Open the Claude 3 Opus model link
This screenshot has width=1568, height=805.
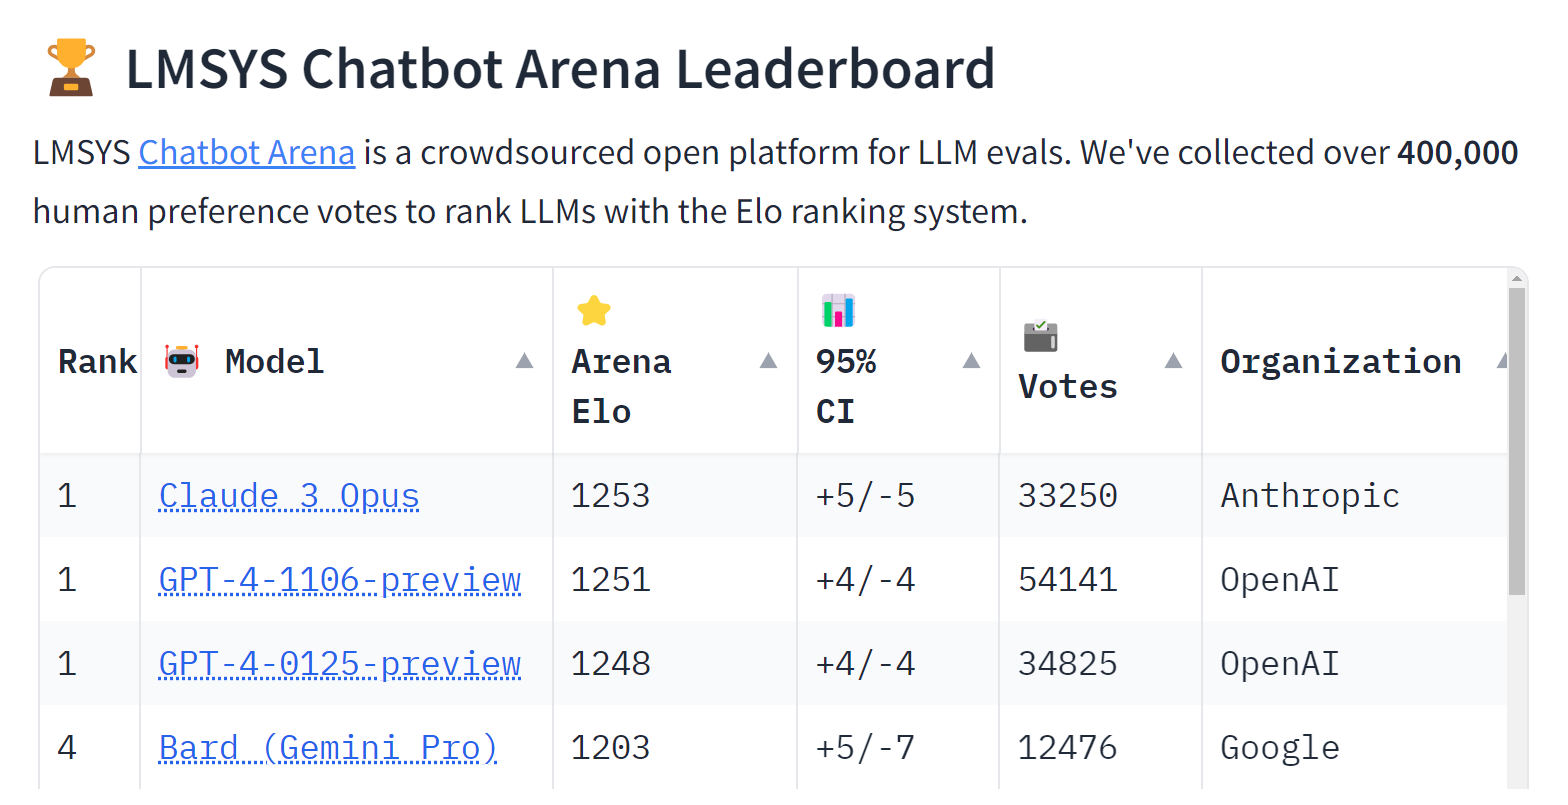[x=289, y=496]
